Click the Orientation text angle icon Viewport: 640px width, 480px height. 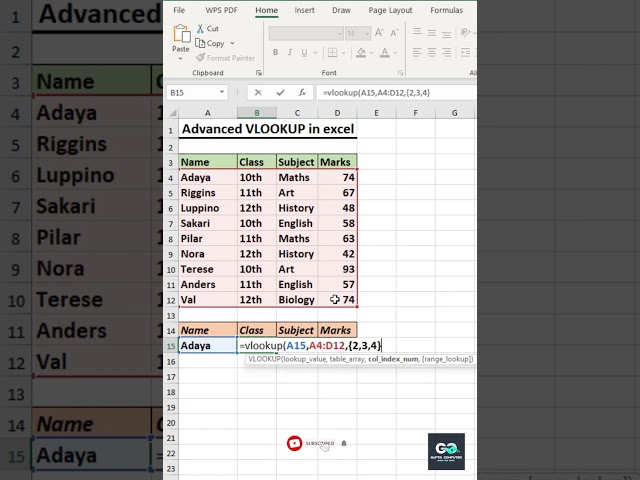[x=464, y=33]
